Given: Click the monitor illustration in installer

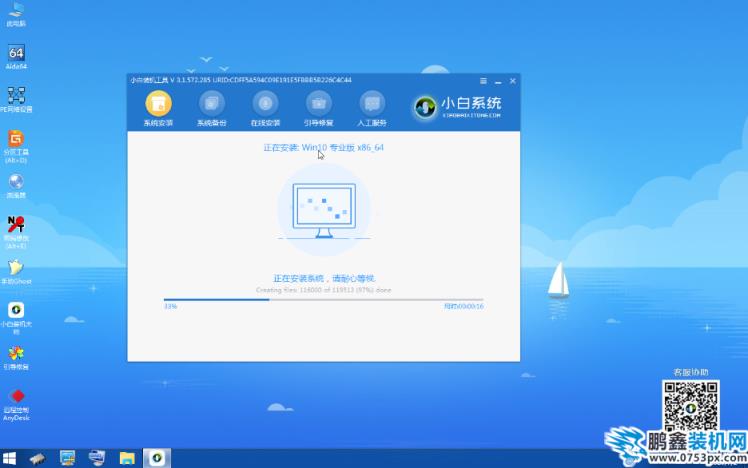Looking at the screenshot, I should (324, 210).
